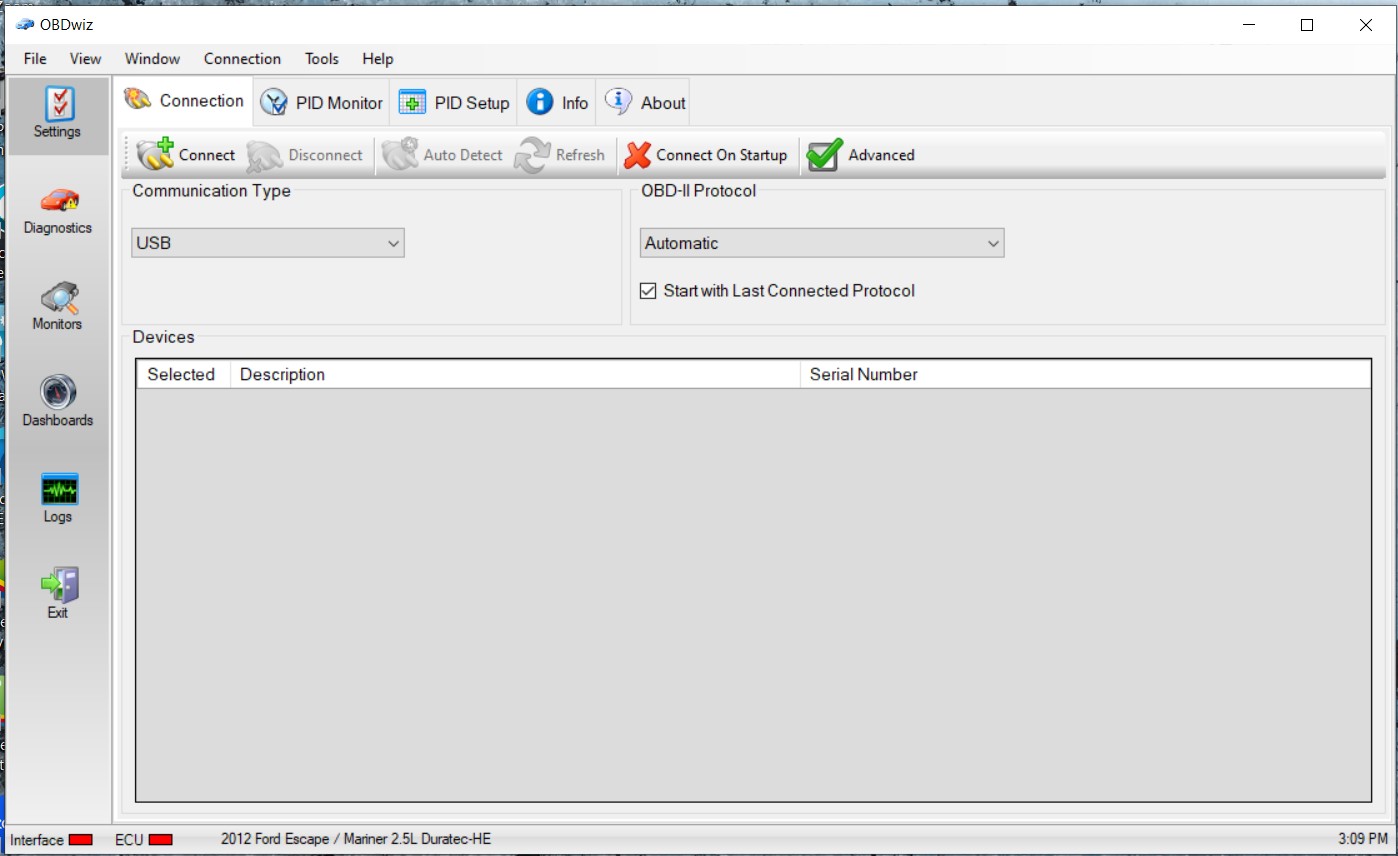Open the View menu
This screenshot has width=1398, height=856.
click(86, 59)
